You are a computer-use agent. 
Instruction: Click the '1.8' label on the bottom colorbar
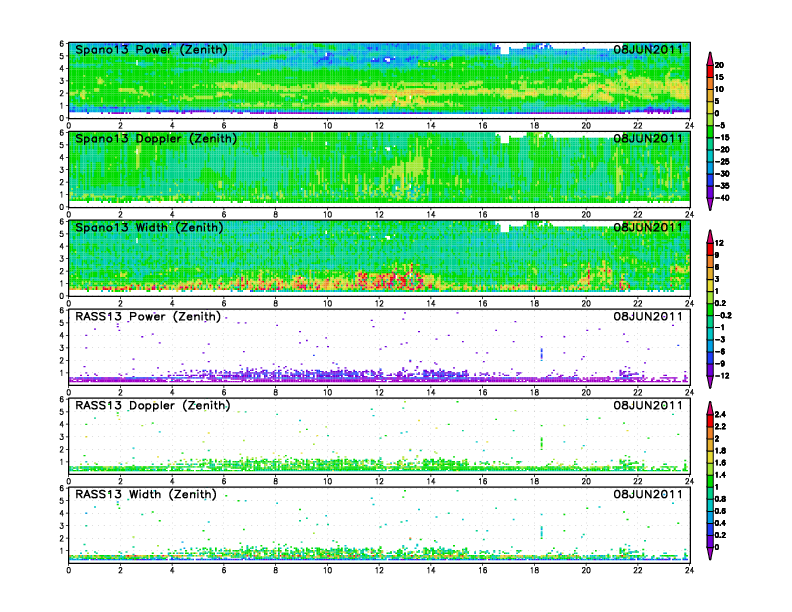(x=720, y=451)
